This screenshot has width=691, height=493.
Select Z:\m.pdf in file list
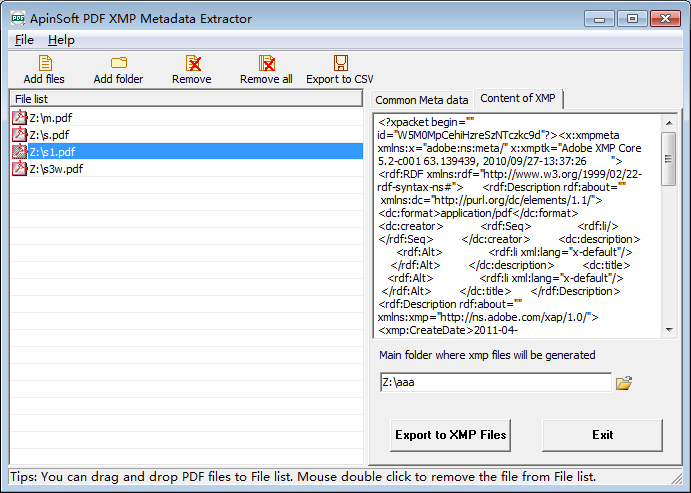(x=187, y=118)
